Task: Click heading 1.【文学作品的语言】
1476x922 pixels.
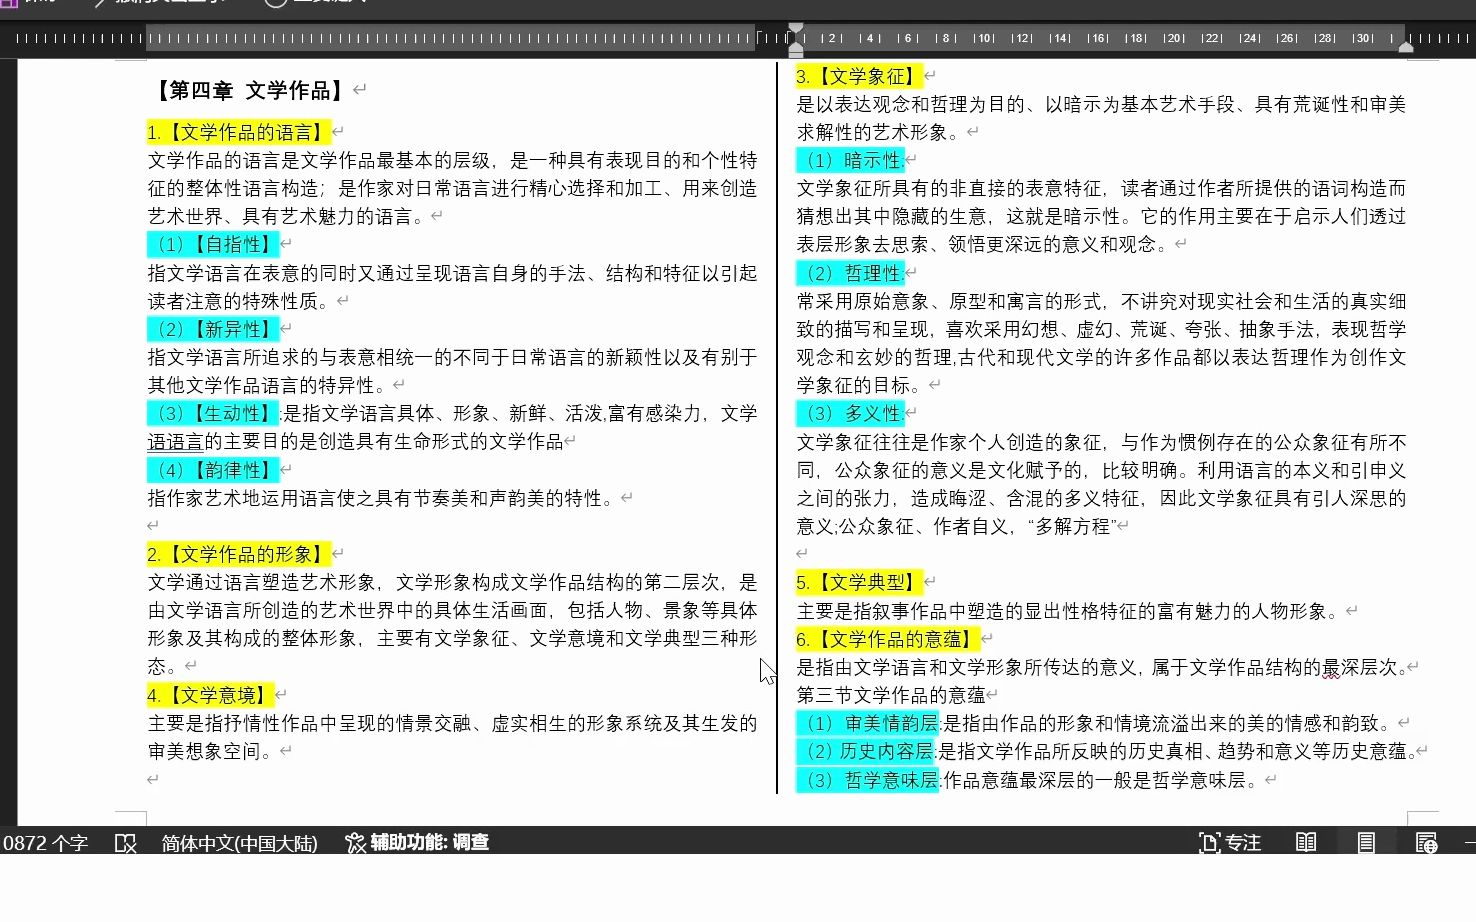Action: pos(238,132)
